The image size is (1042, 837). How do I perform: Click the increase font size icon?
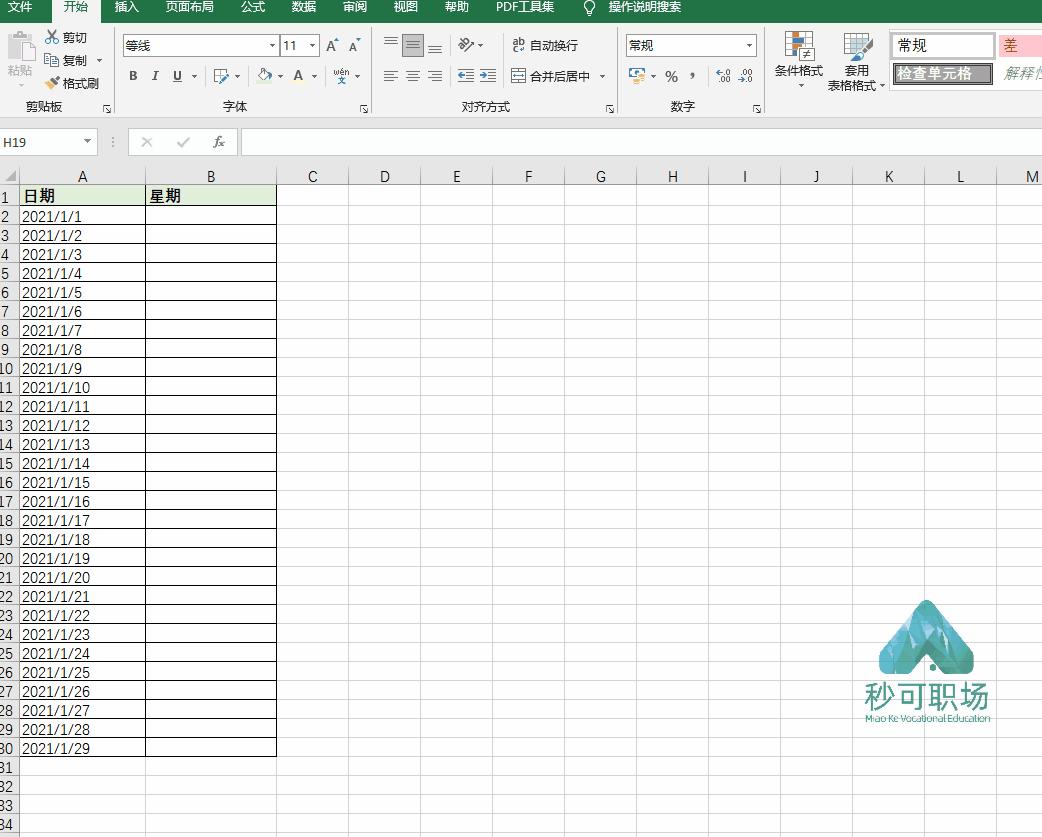pyautogui.click(x=332, y=46)
